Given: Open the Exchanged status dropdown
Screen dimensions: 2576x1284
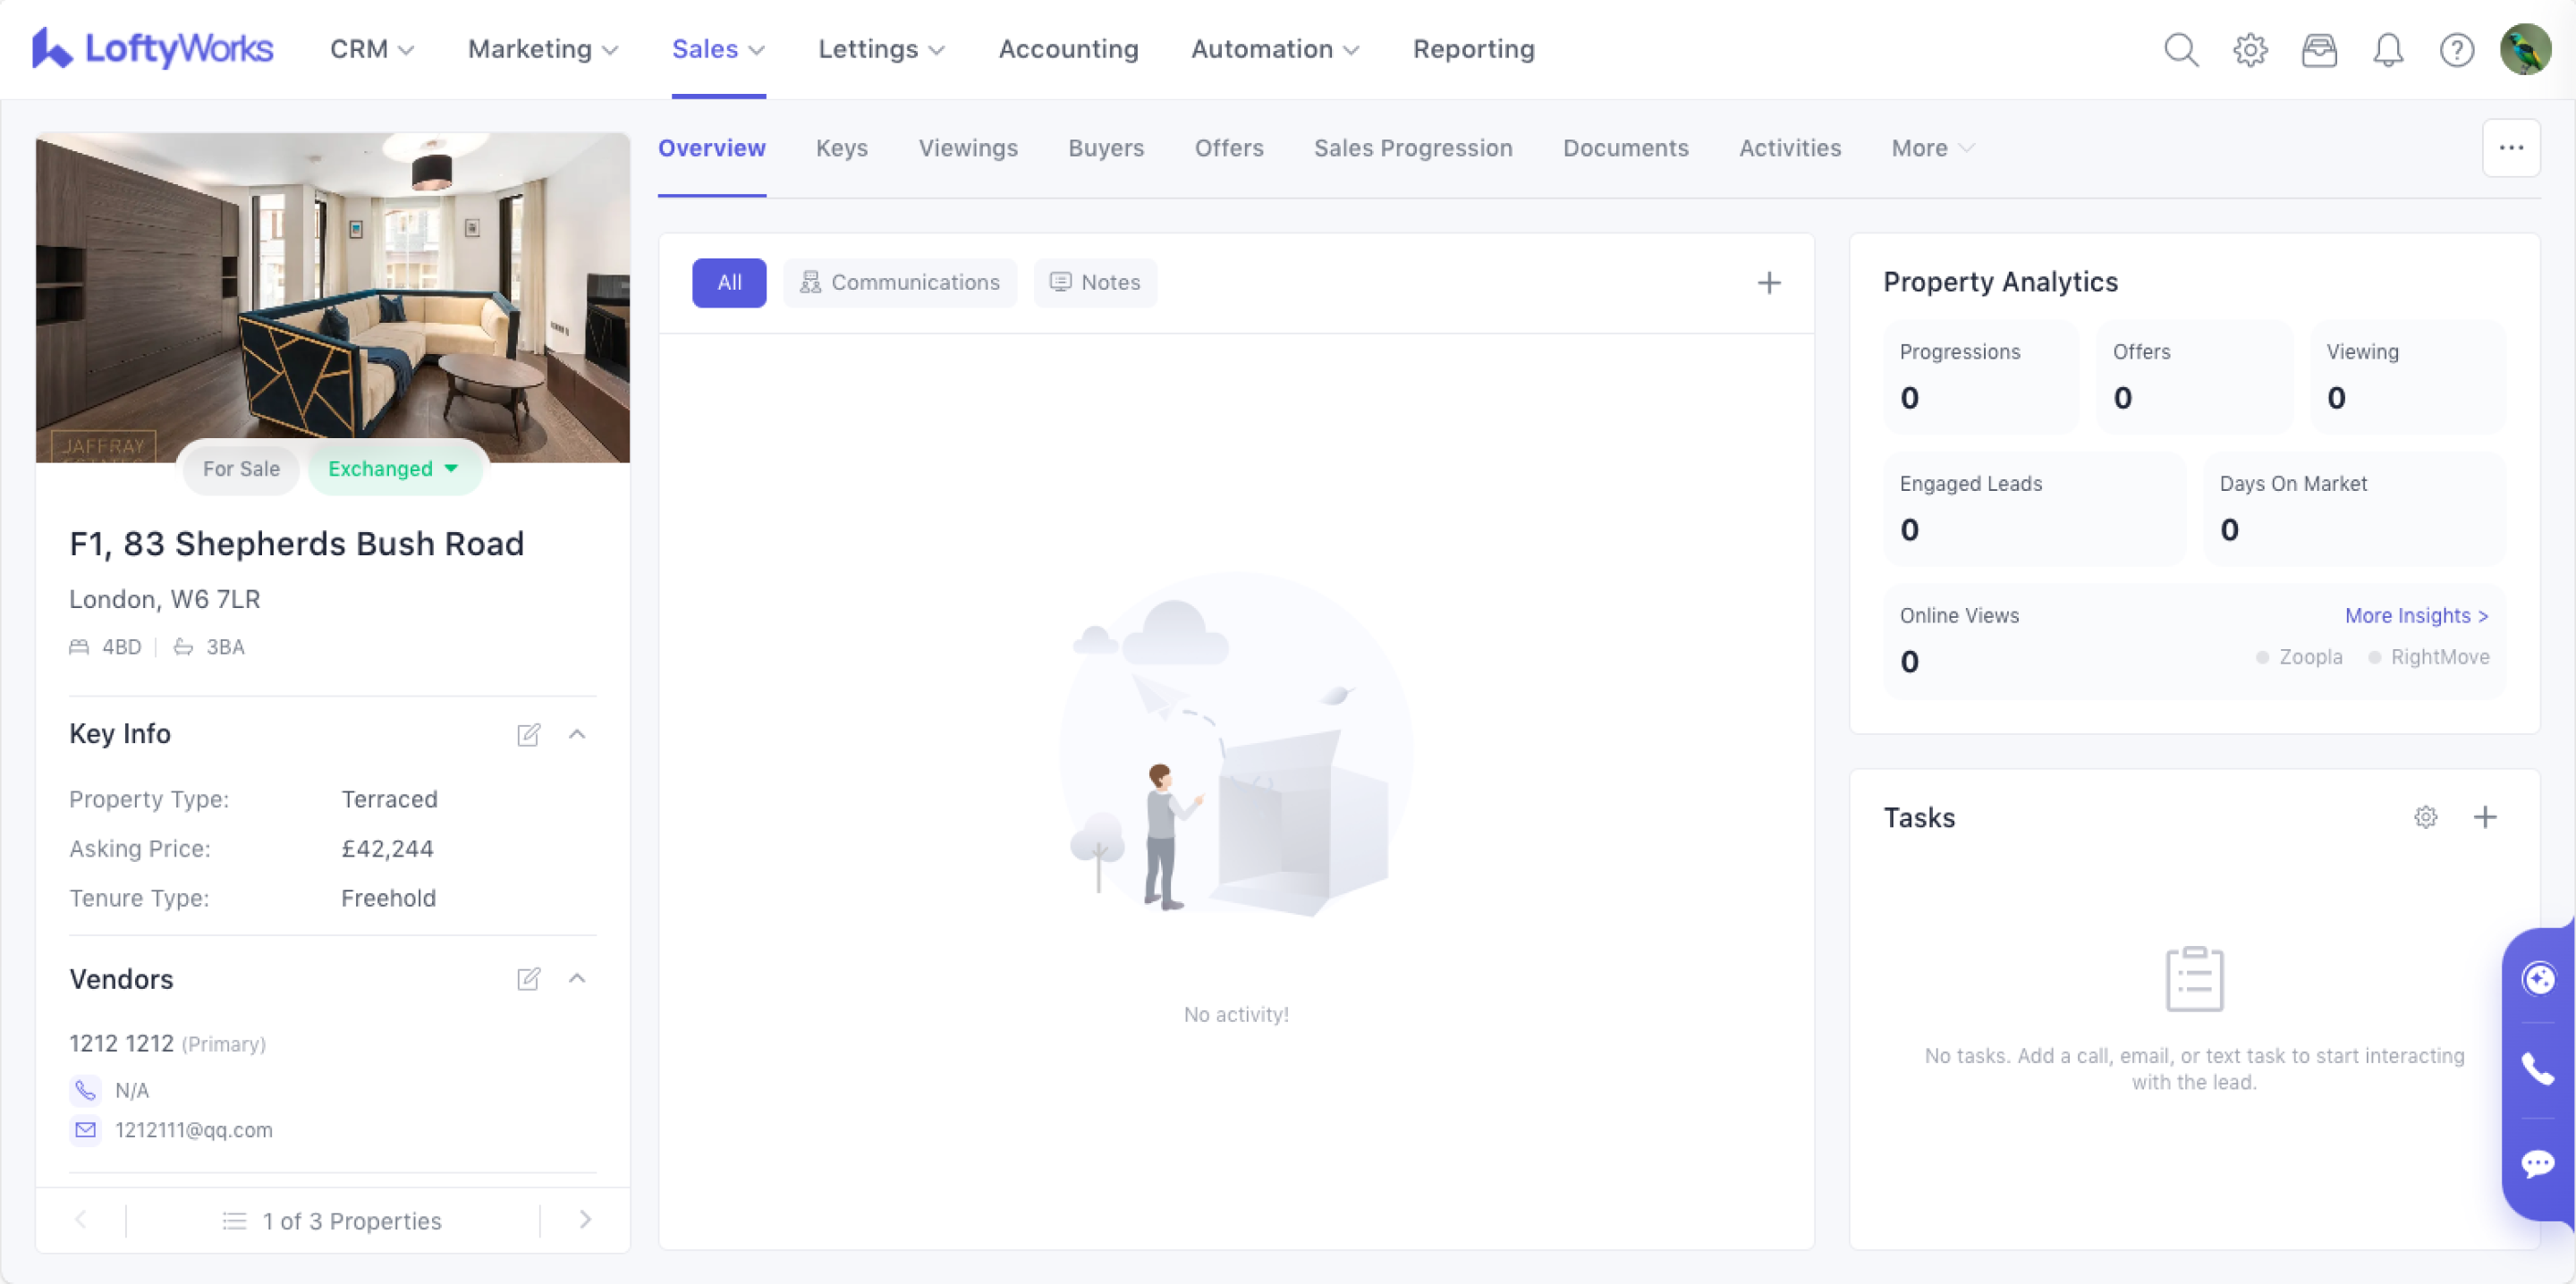Looking at the screenshot, I should (x=394, y=468).
